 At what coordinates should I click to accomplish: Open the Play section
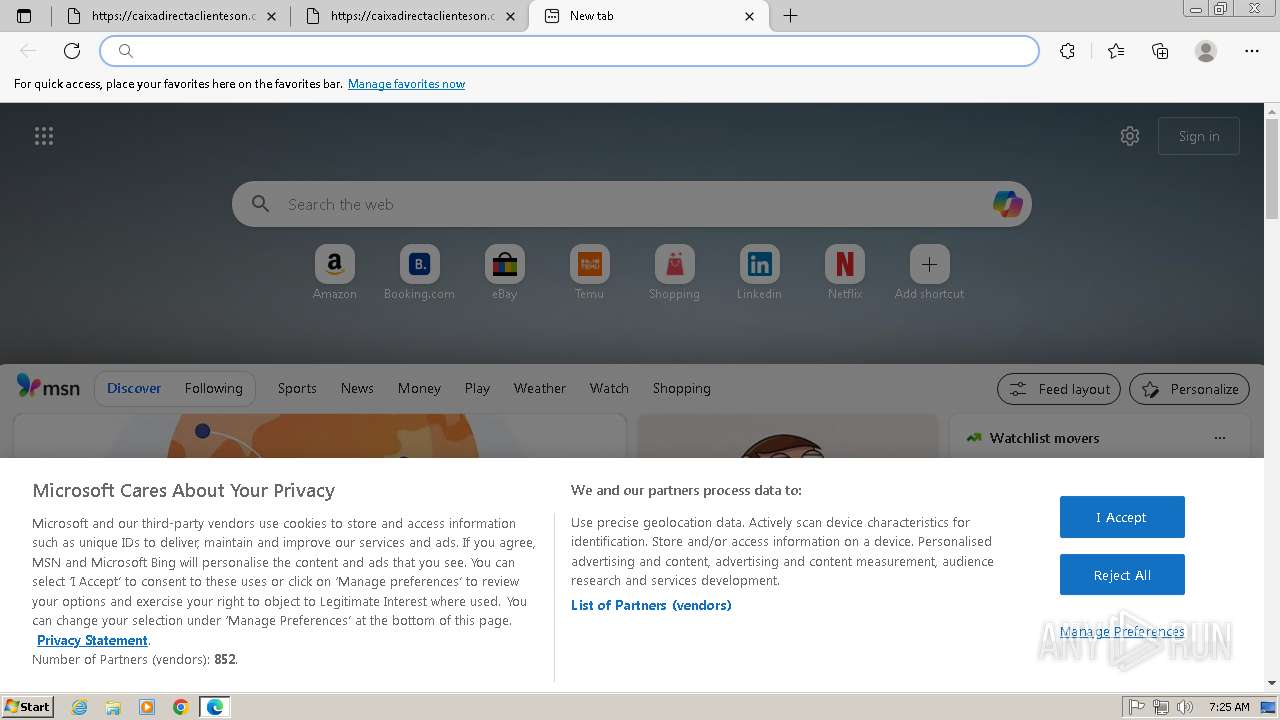[477, 388]
